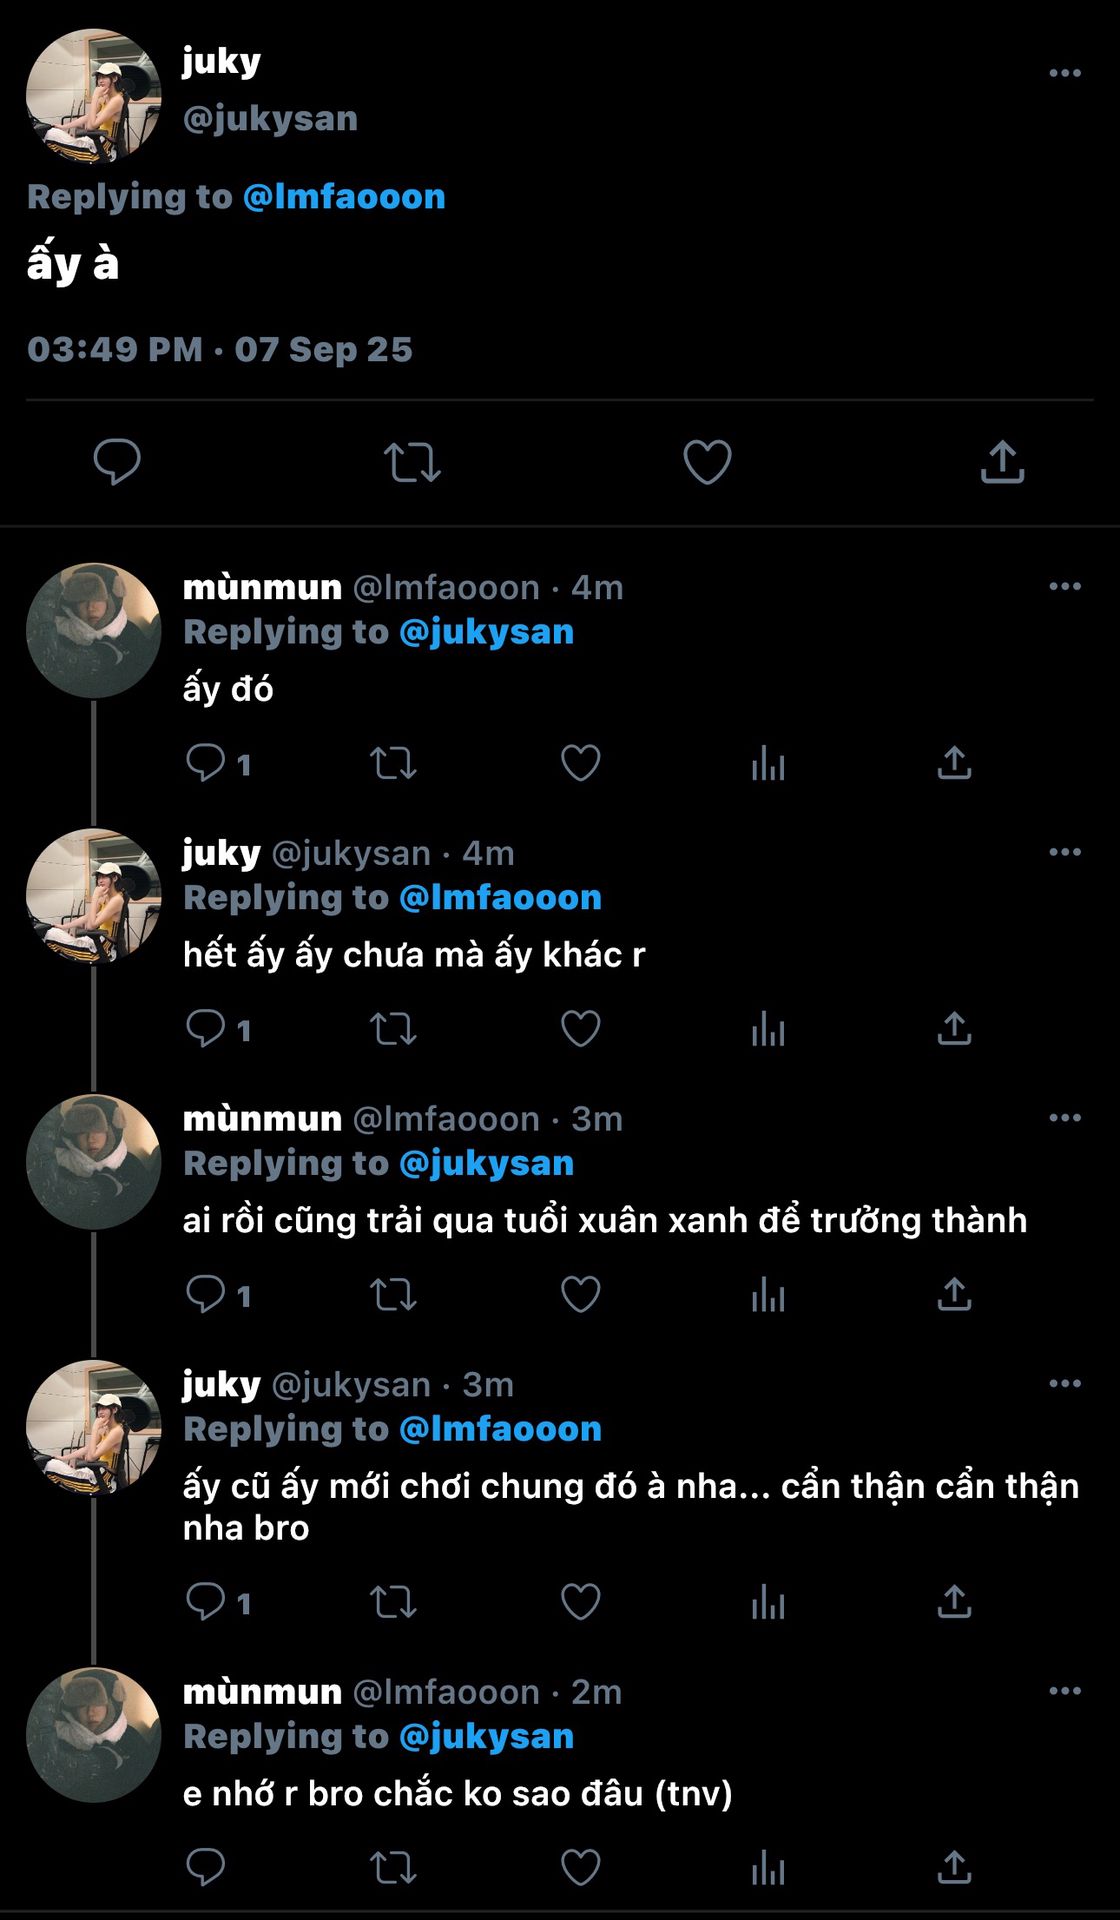View analytics for "ấy đó" reply
The image size is (1120, 1920).
[x=768, y=764]
